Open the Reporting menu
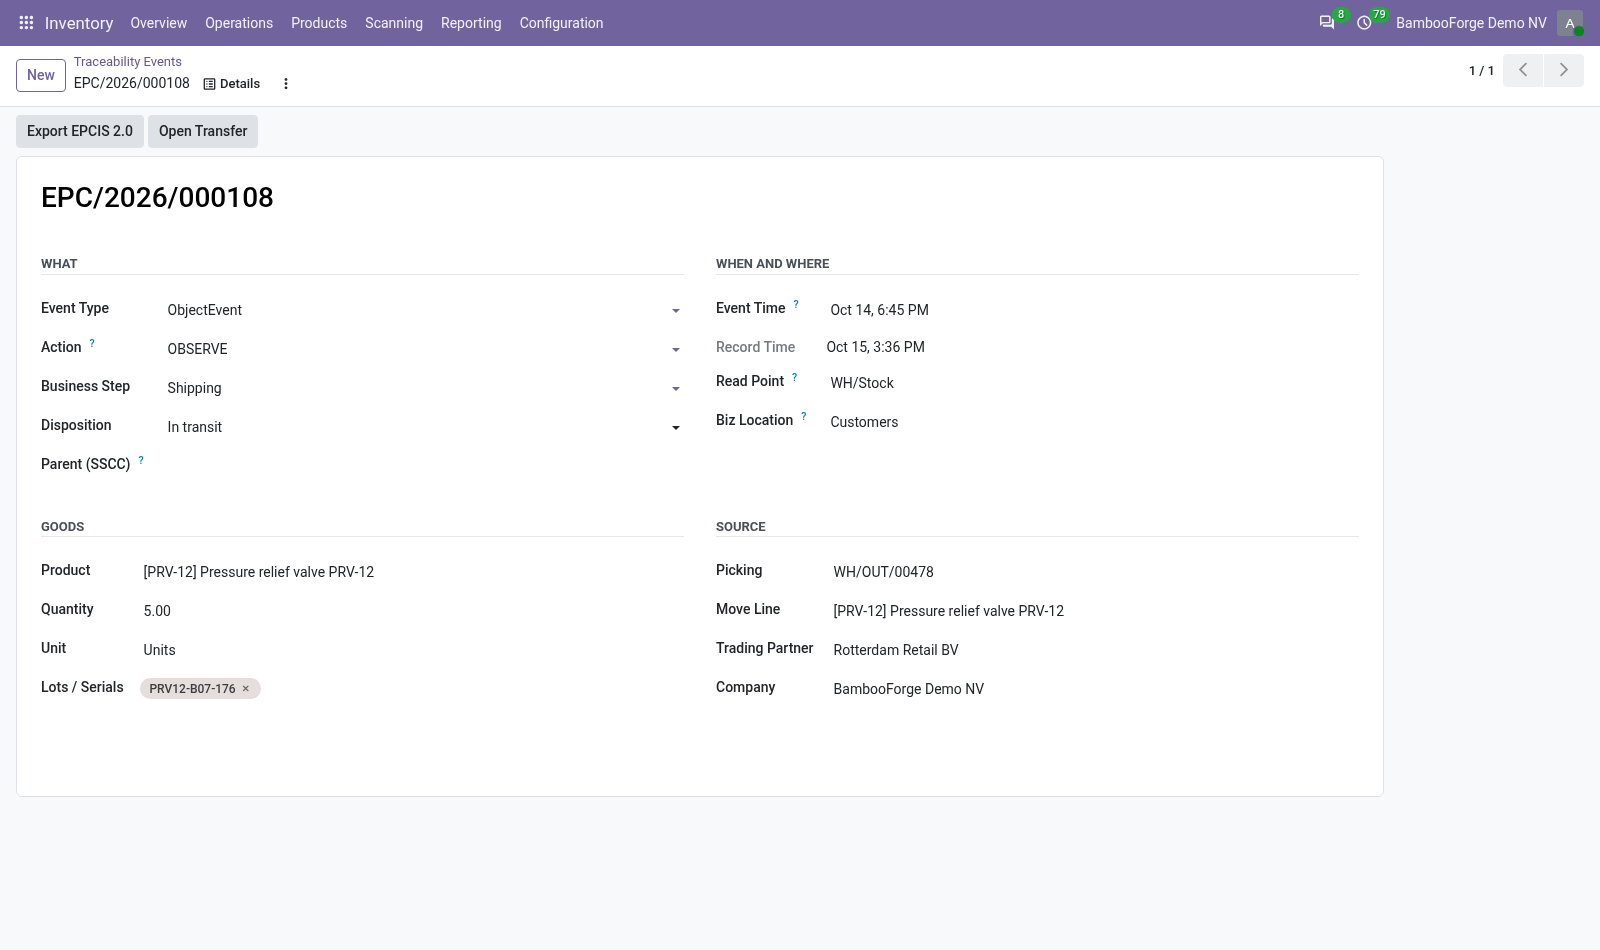The height and width of the screenshot is (950, 1600). click(471, 23)
